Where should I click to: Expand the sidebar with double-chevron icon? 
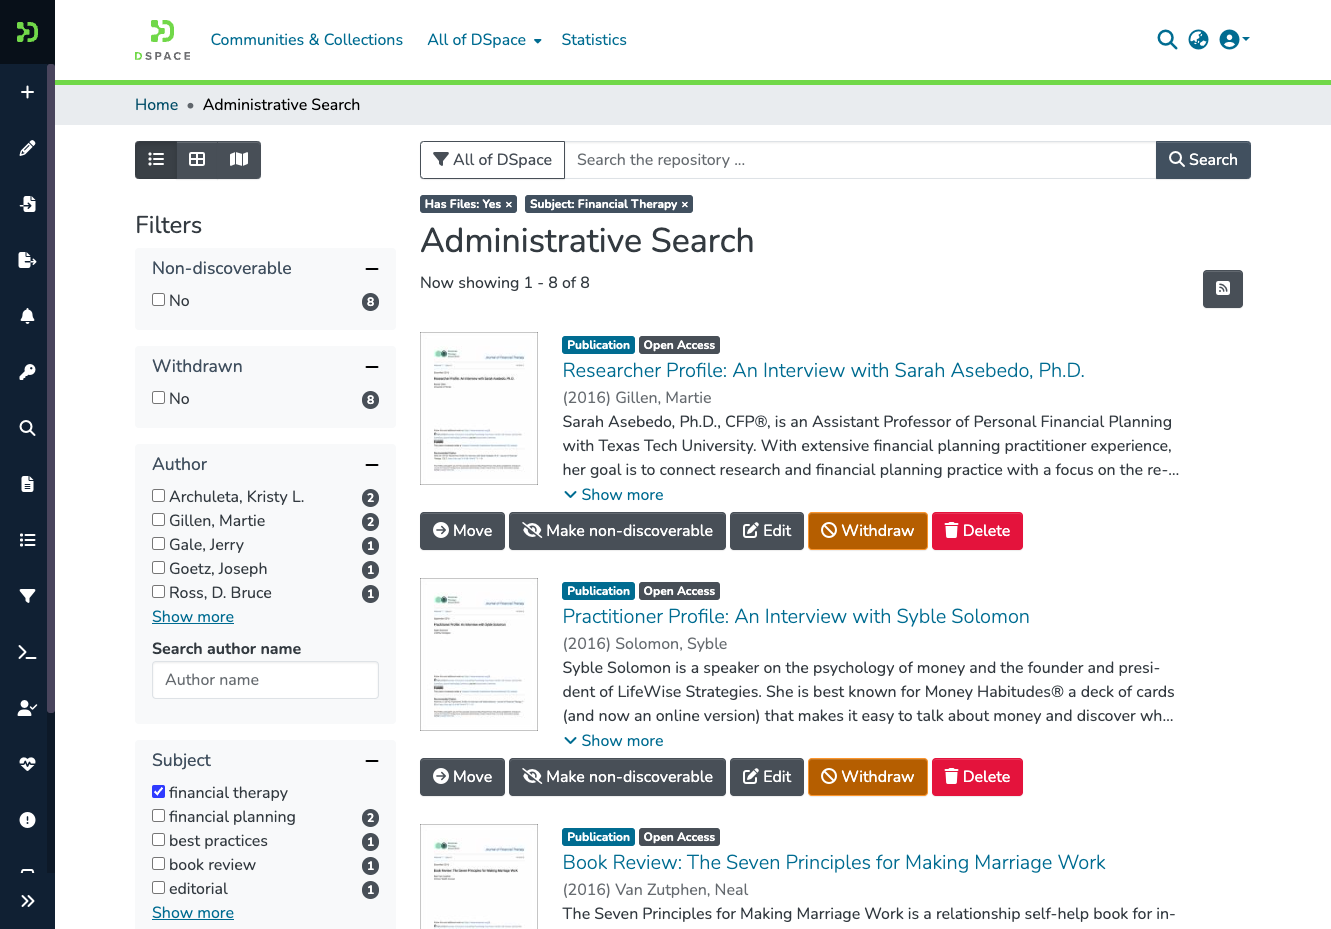pyautogui.click(x=27, y=901)
